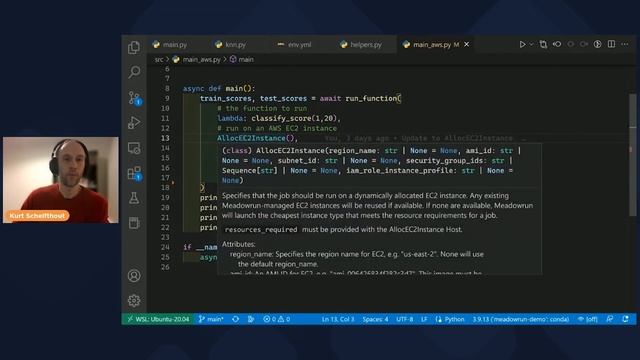Click the Kurt Schelfthout name label

click(x=37, y=216)
